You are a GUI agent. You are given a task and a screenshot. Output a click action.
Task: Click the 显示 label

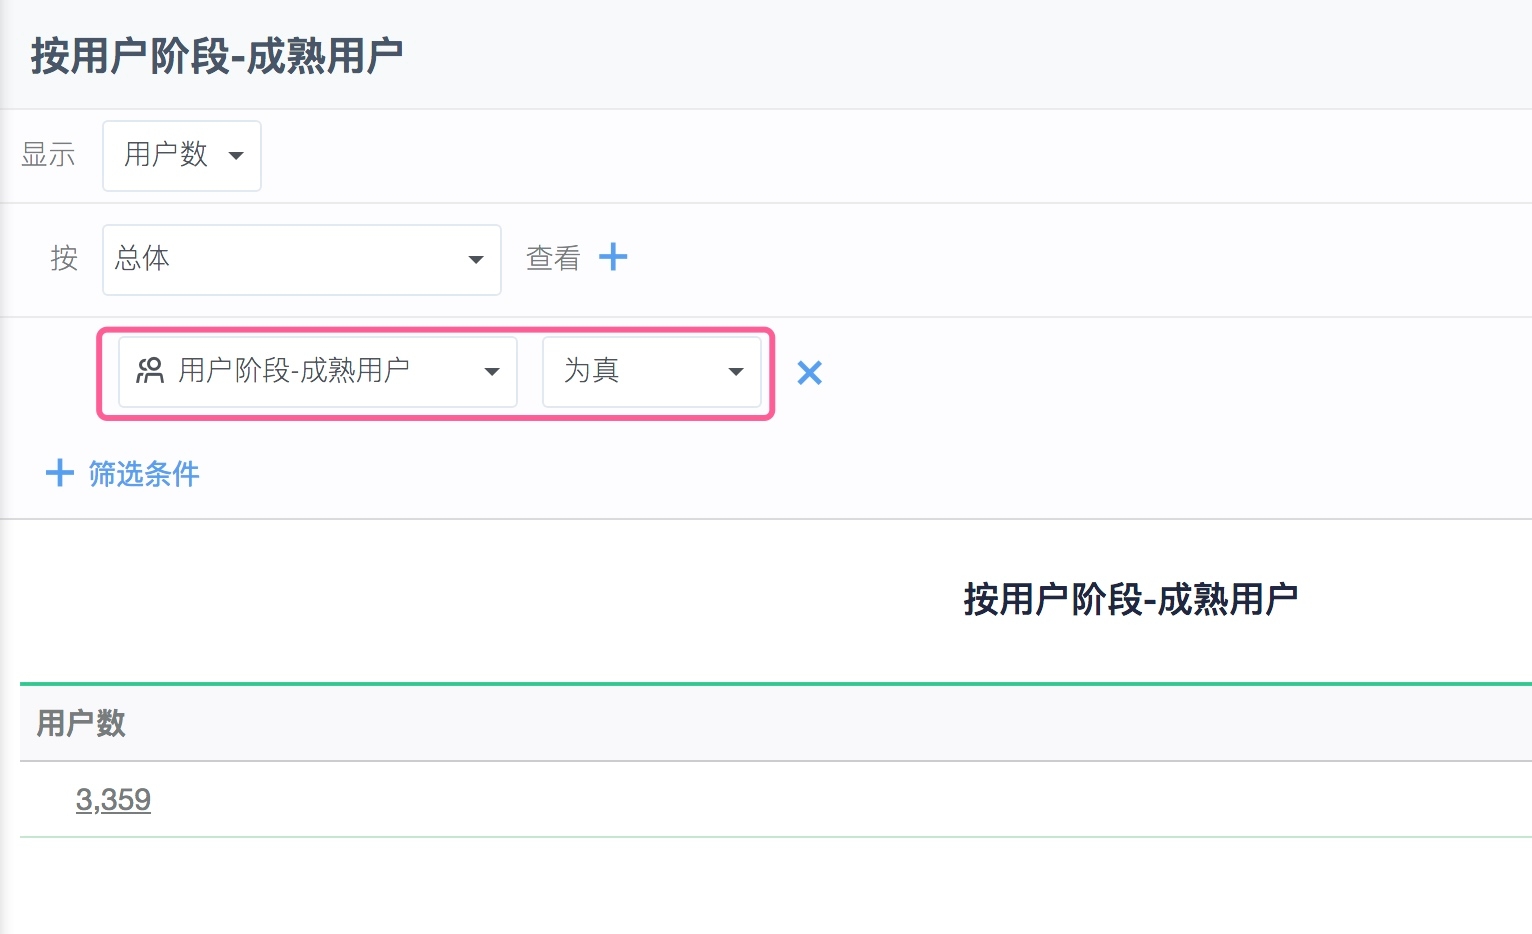(48, 155)
